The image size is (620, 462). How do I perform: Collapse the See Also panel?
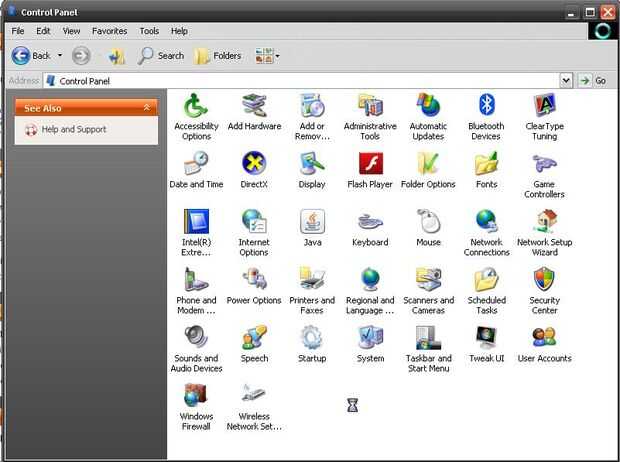tap(147, 108)
